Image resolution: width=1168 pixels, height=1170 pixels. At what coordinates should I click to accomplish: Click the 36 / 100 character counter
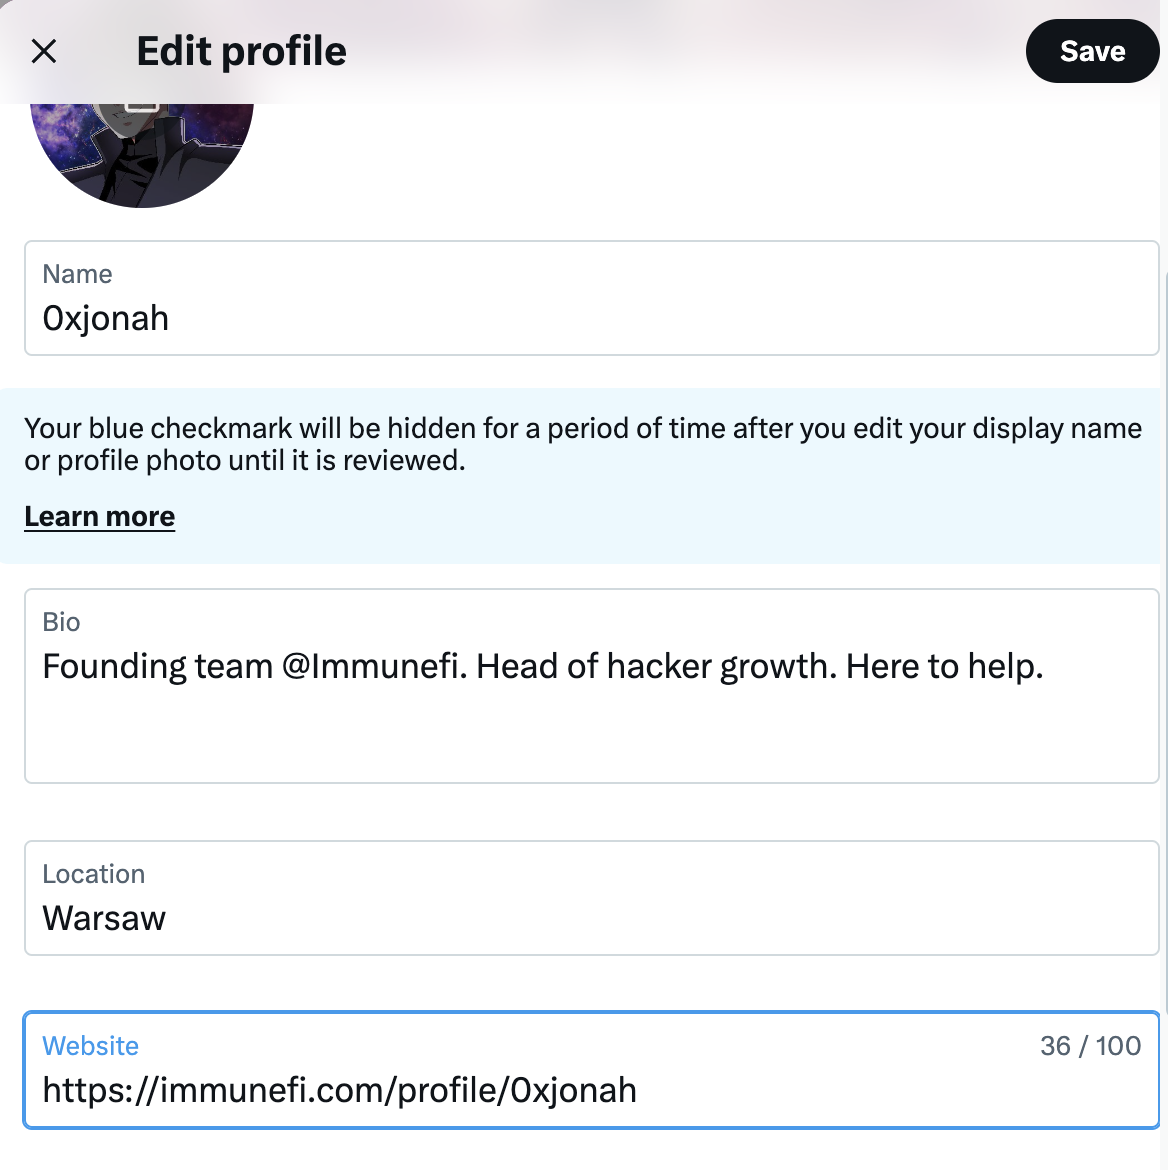1090,1045
